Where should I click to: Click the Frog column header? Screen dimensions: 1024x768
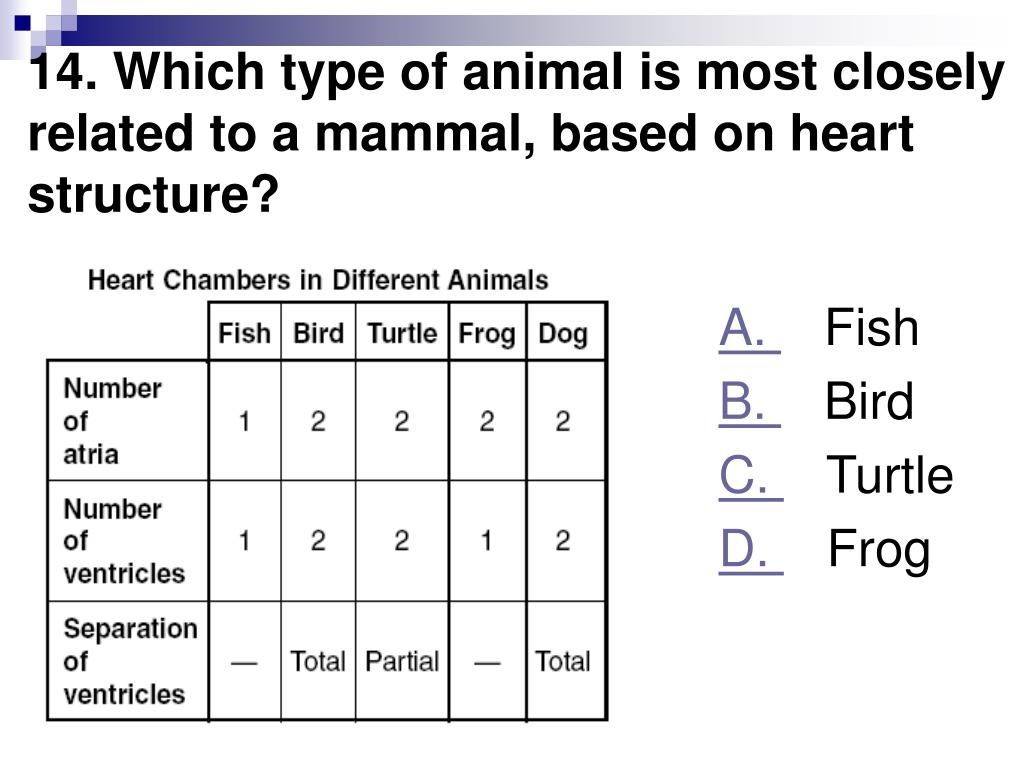[487, 333]
